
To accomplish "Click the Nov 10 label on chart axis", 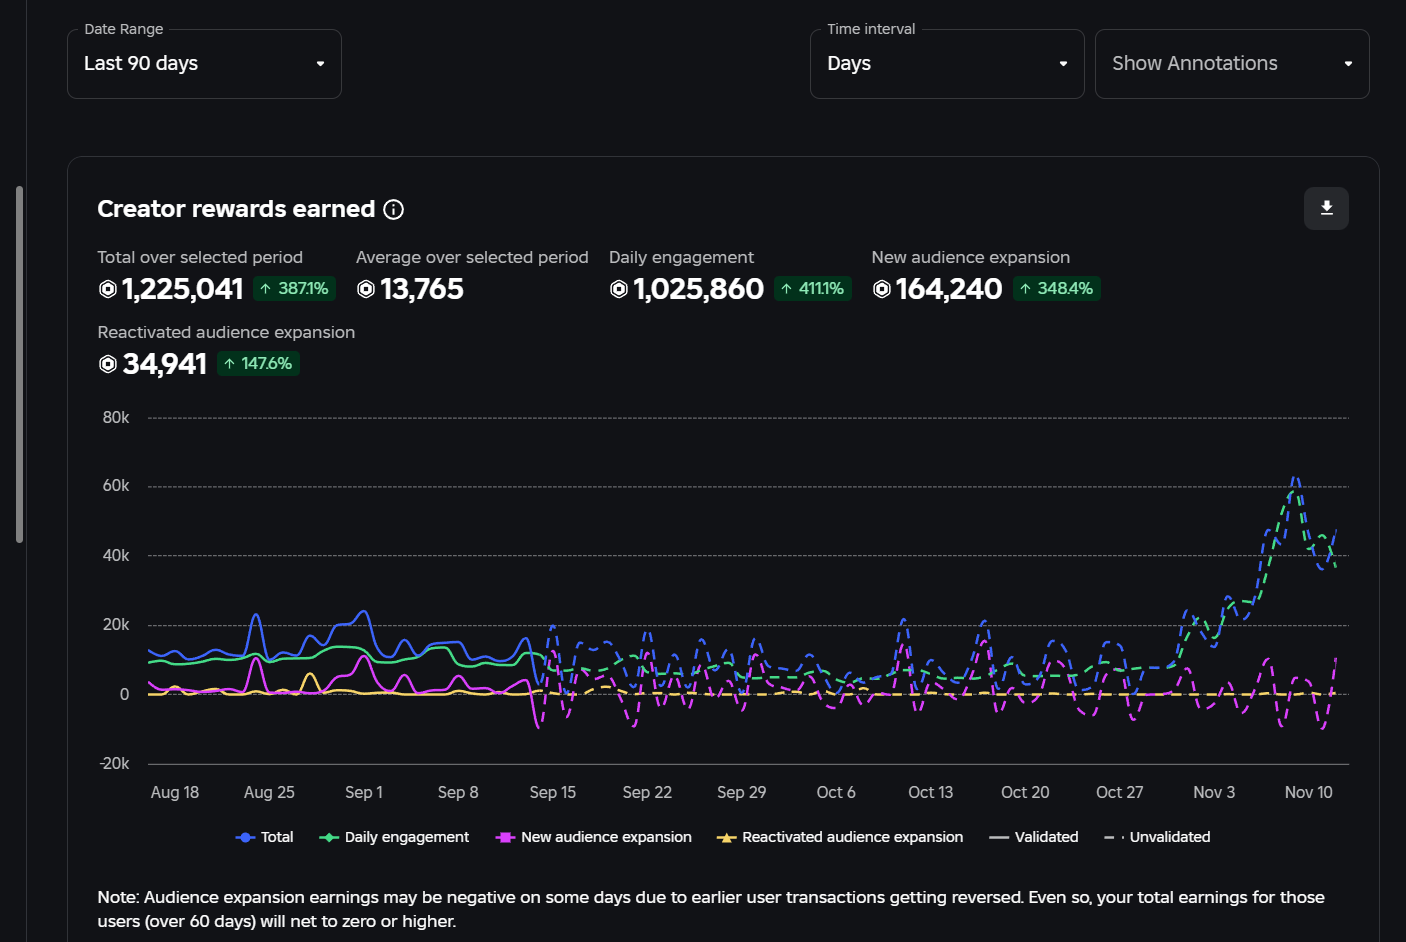I will 1308,792.
